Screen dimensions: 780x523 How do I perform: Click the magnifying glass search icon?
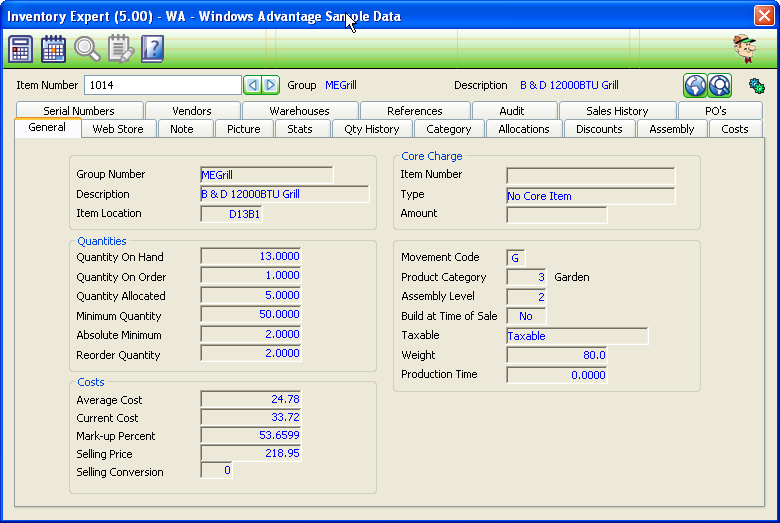click(x=87, y=49)
